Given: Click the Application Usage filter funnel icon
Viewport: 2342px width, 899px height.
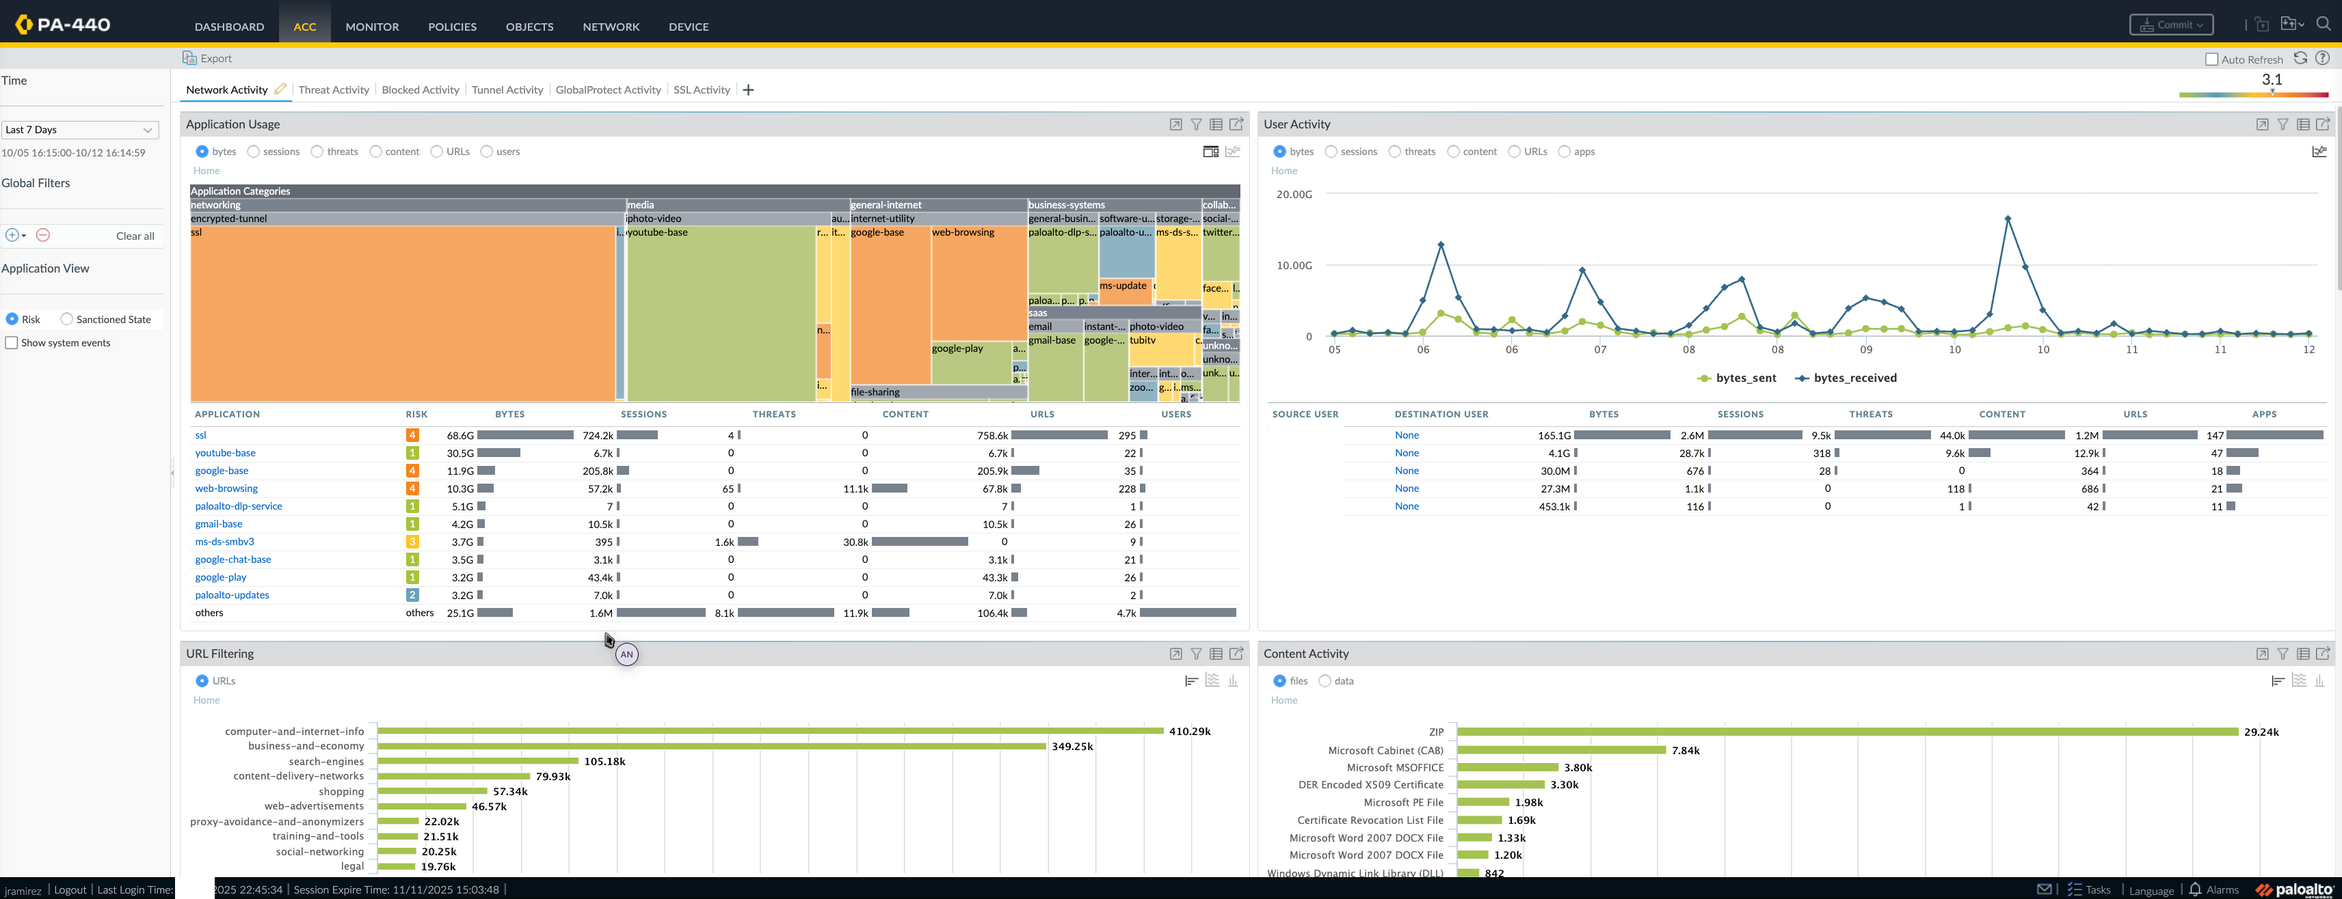Looking at the screenshot, I should [1196, 124].
